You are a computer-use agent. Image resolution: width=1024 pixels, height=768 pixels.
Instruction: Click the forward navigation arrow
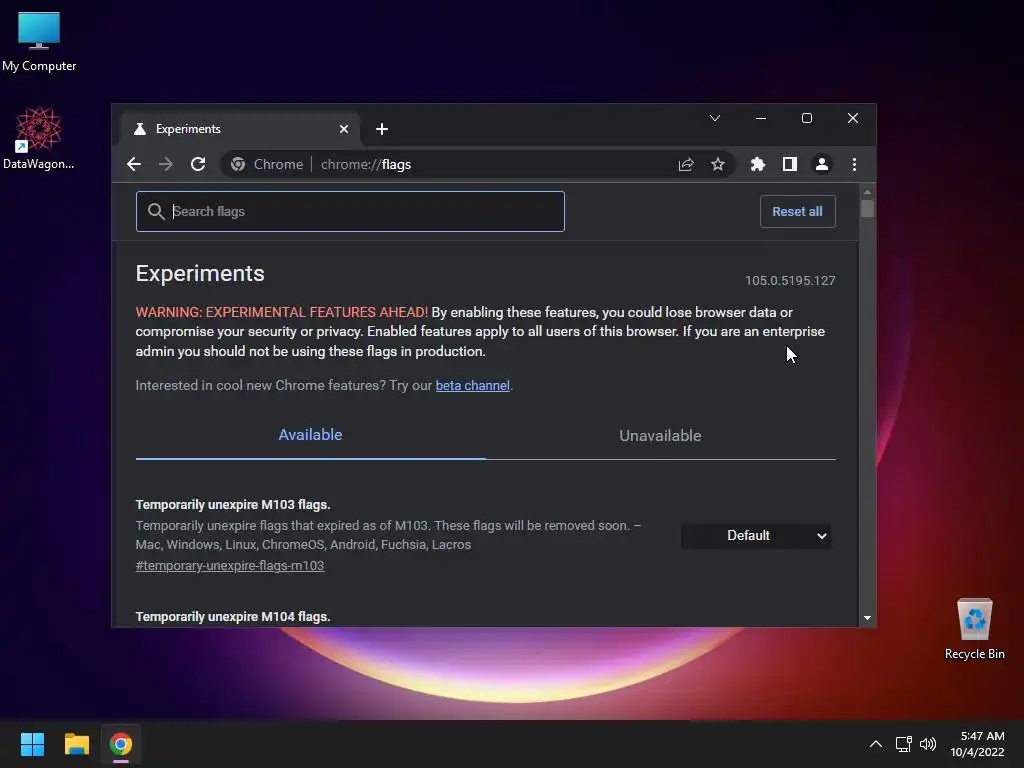[x=166, y=165]
